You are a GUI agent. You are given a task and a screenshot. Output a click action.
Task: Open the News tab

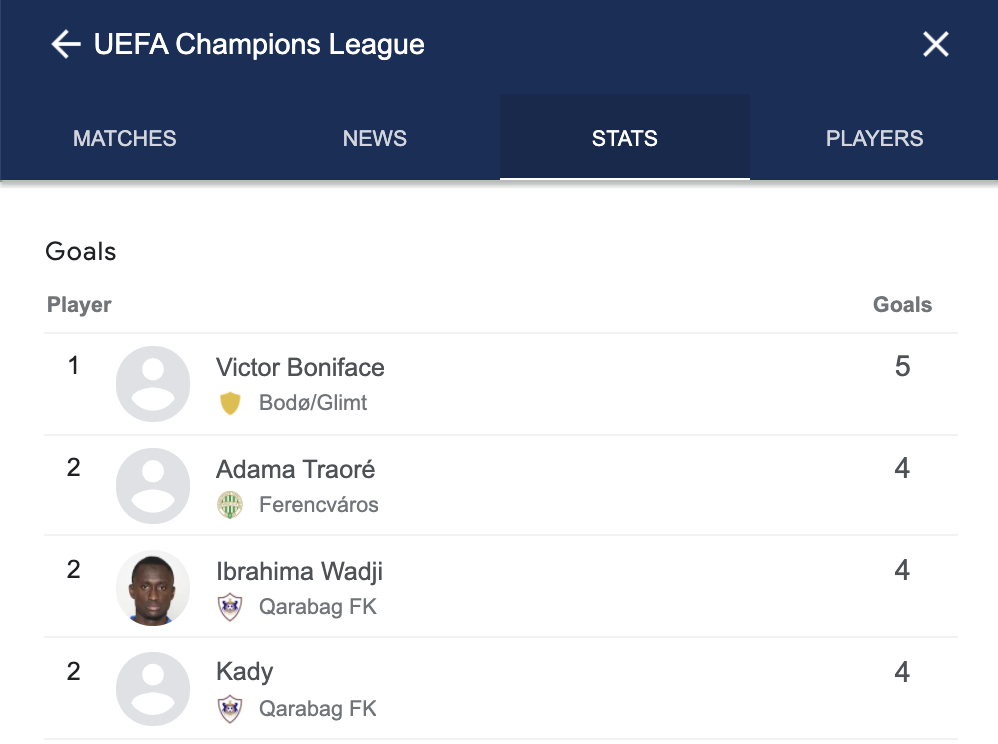pyautogui.click(x=375, y=139)
